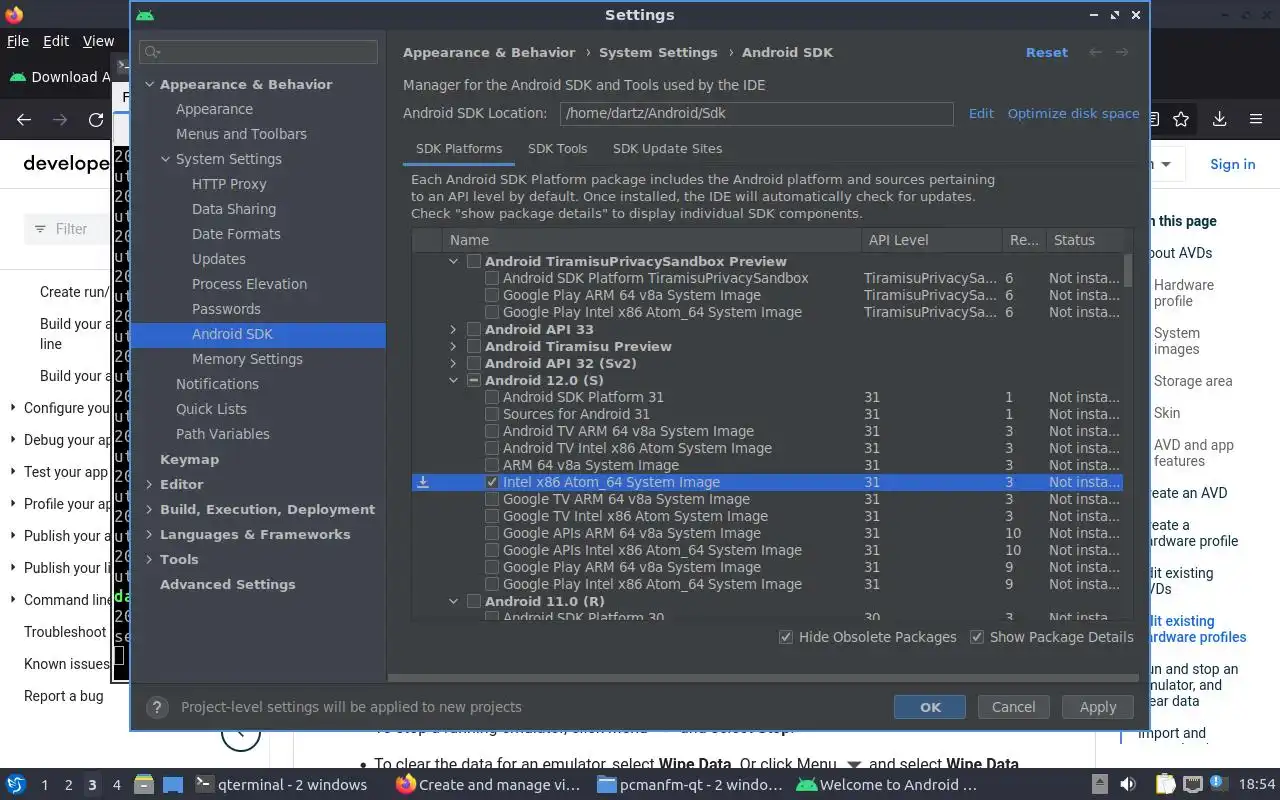Image resolution: width=1280 pixels, height=800 pixels.
Task: Open the Edit menu in Firefox
Action: (x=56, y=41)
